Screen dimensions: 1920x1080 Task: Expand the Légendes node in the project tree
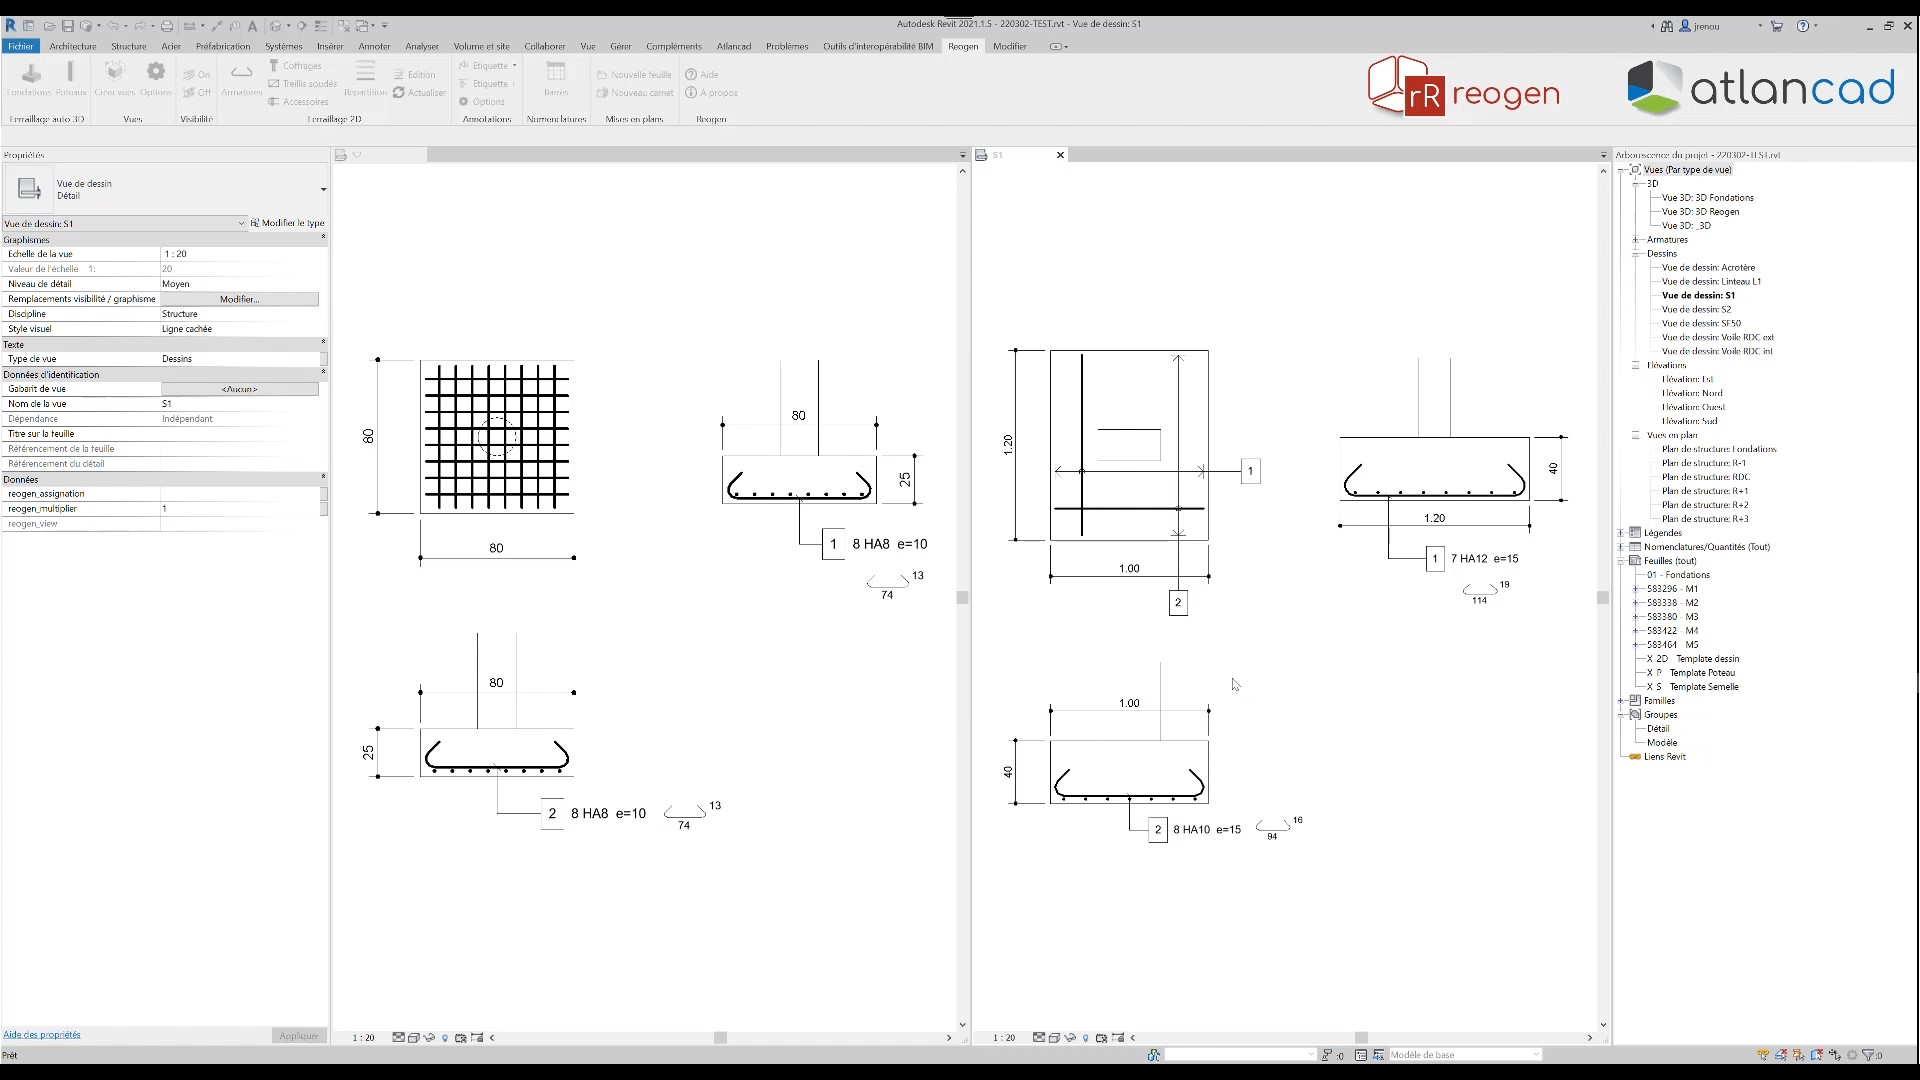point(1621,533)
